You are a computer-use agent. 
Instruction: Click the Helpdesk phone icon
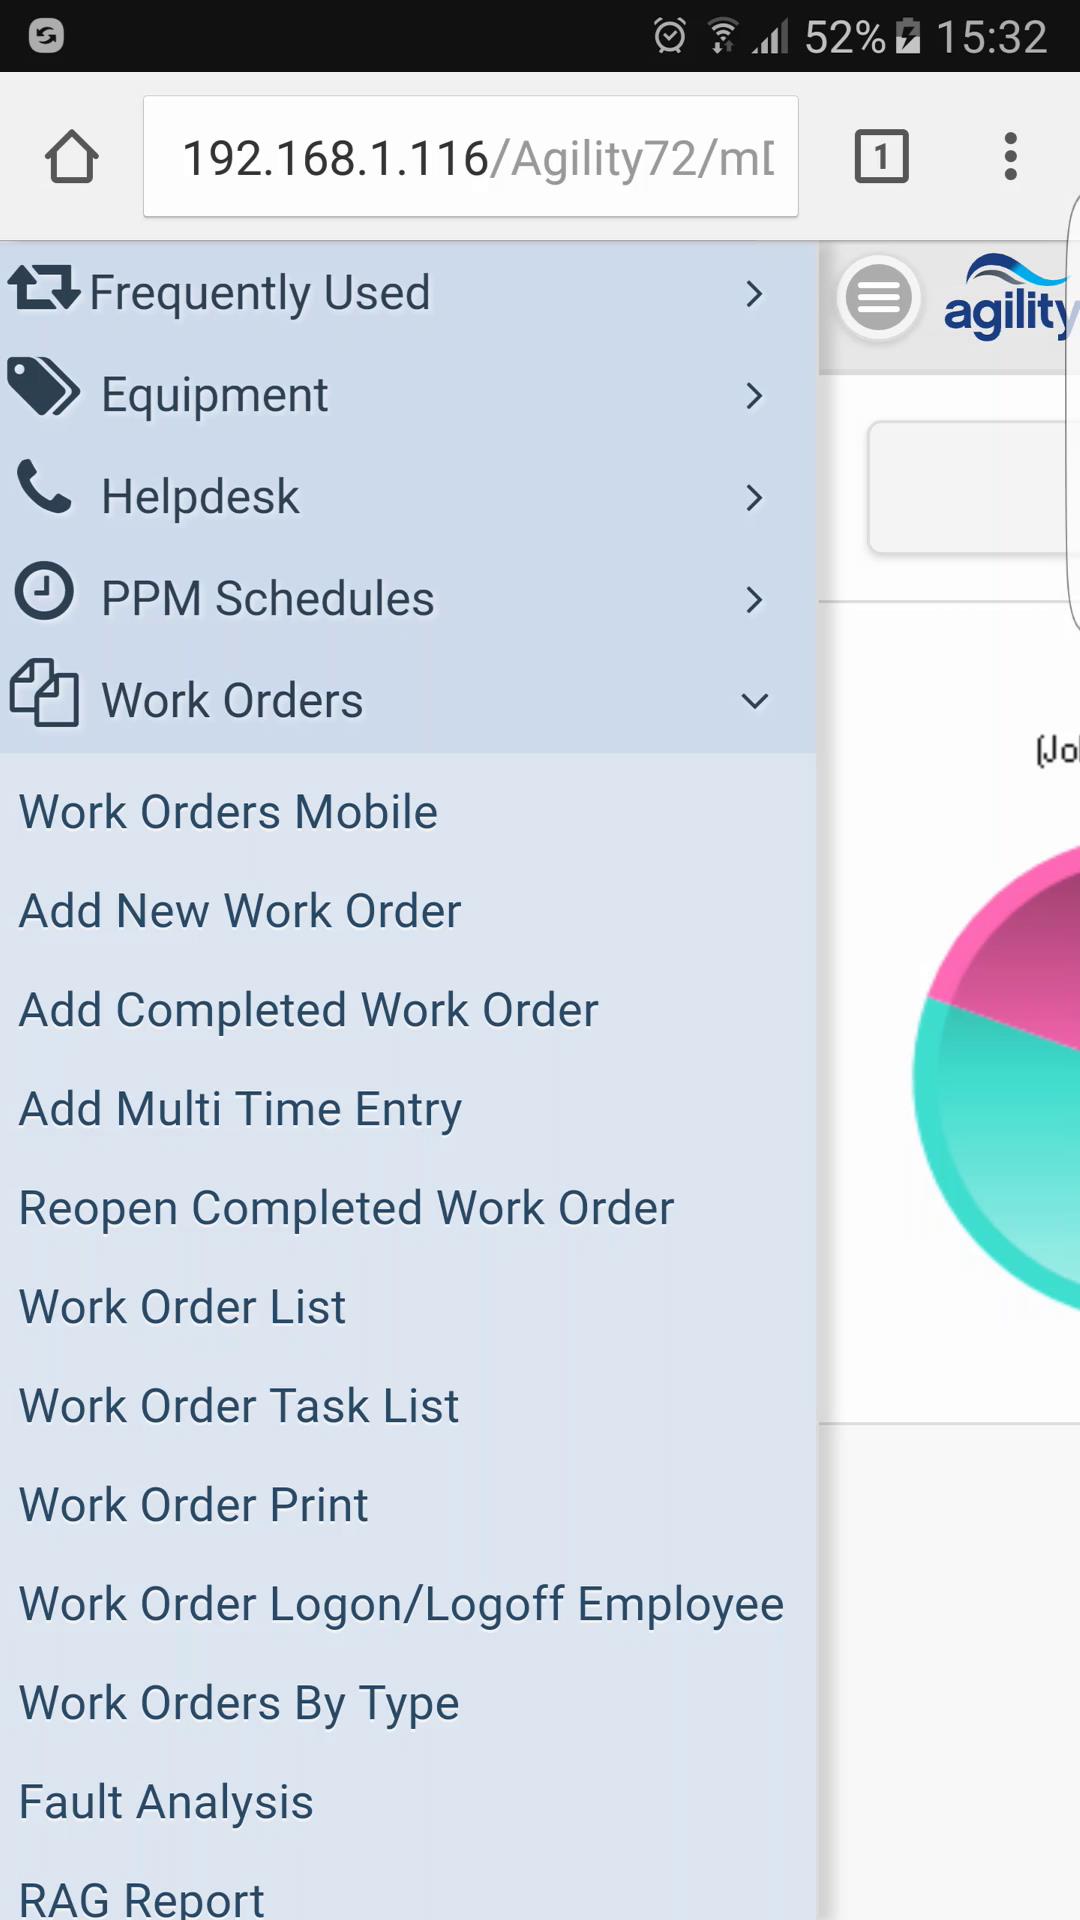tap(44, 488)
